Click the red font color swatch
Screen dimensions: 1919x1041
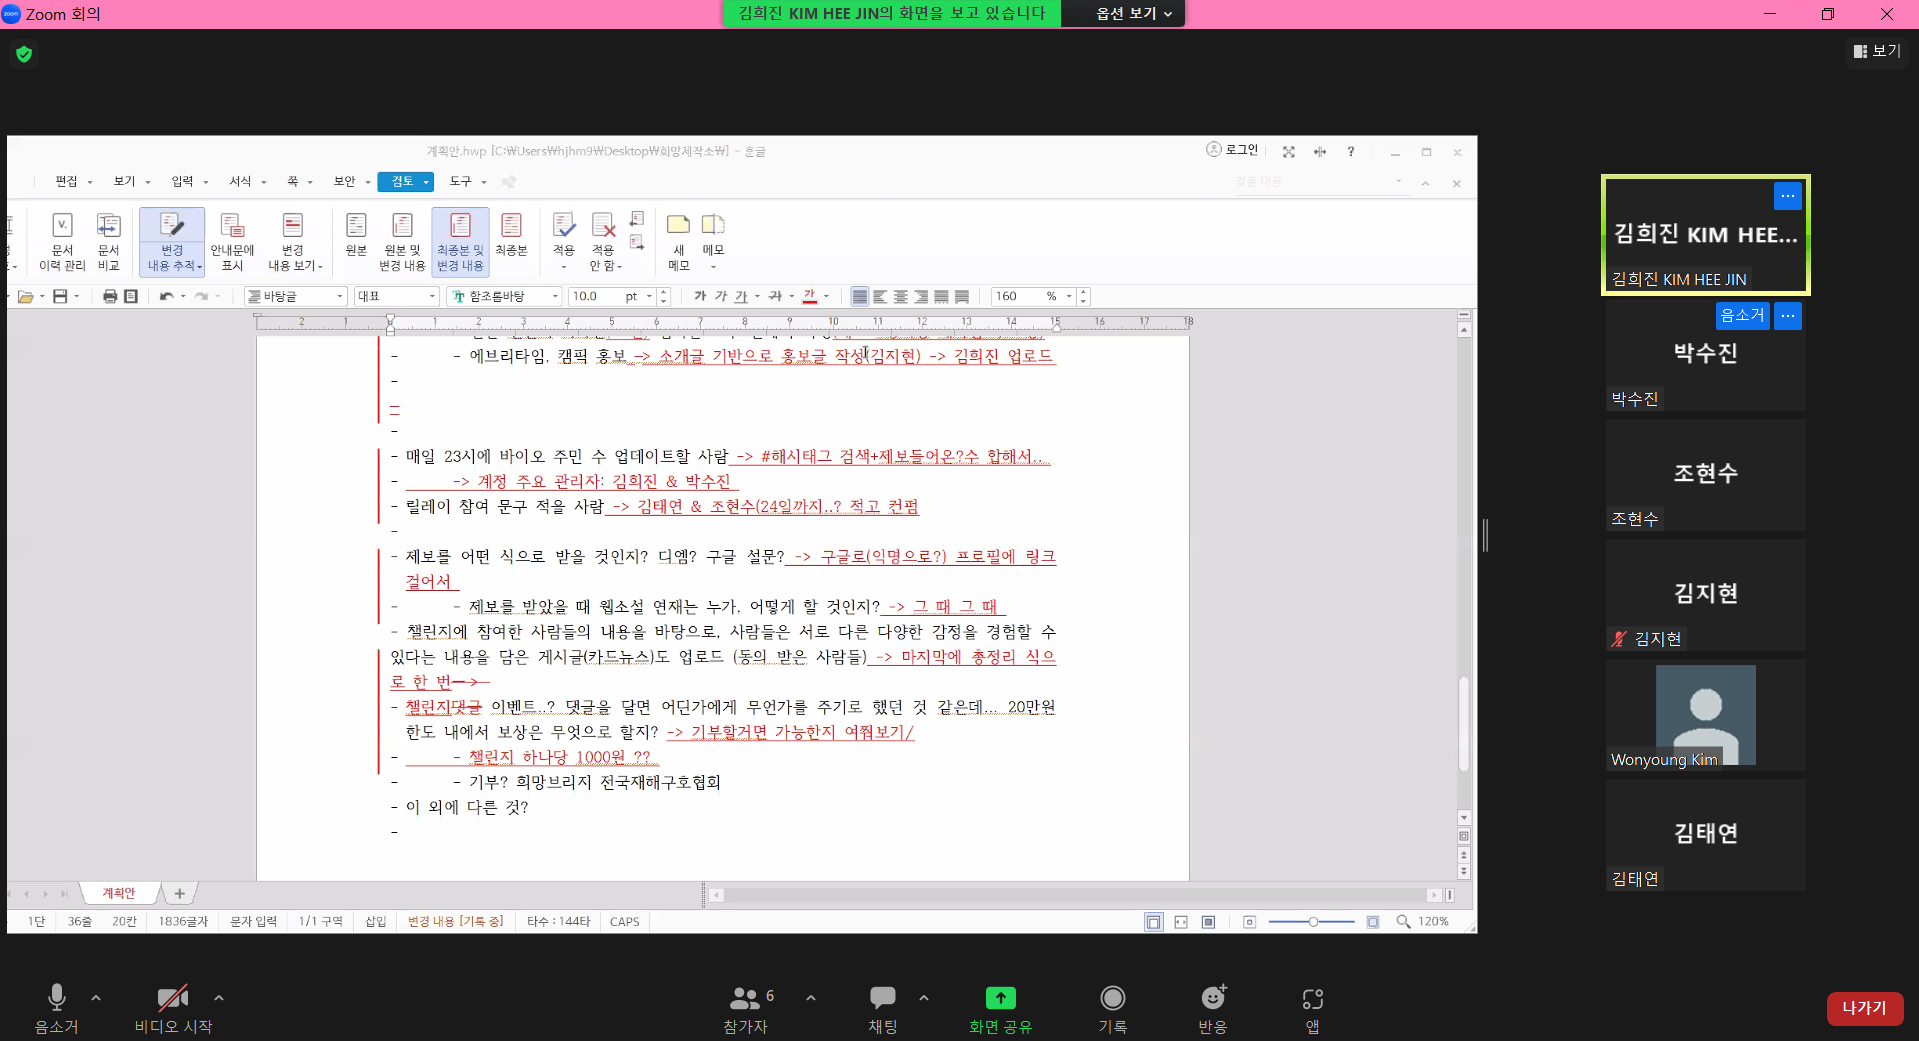click(x=810, y=296)
